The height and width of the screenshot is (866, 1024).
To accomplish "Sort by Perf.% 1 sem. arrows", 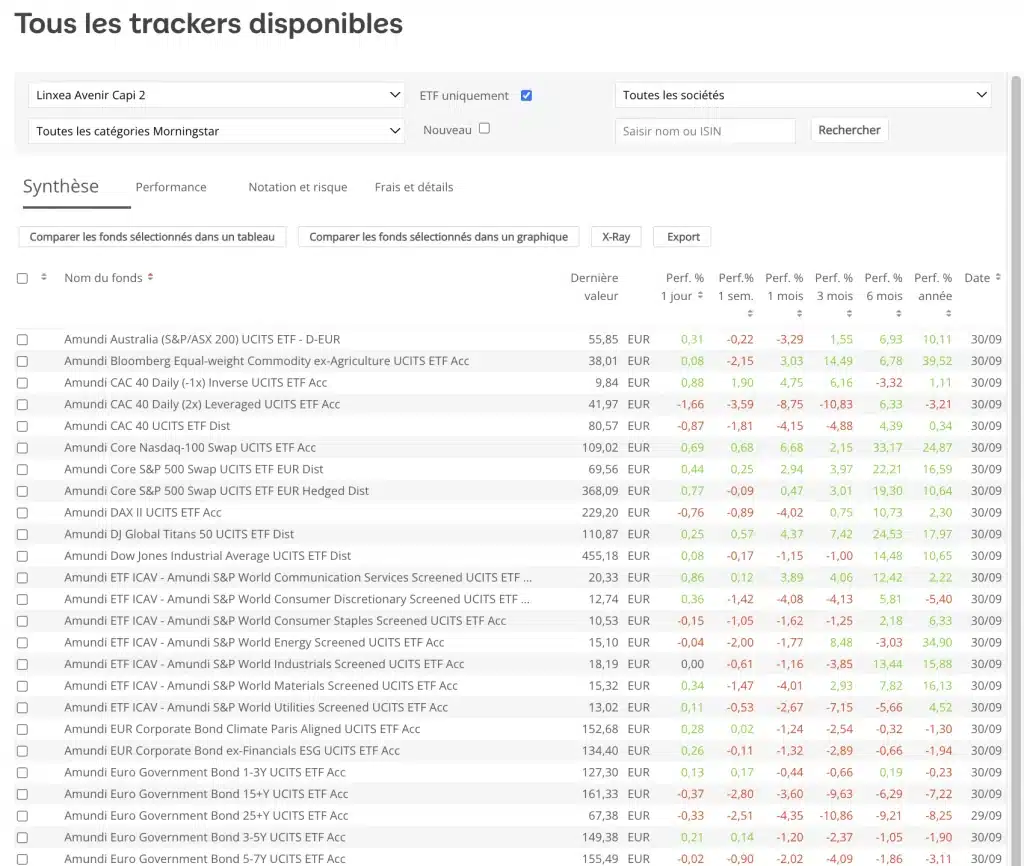I will coord(750,313).
